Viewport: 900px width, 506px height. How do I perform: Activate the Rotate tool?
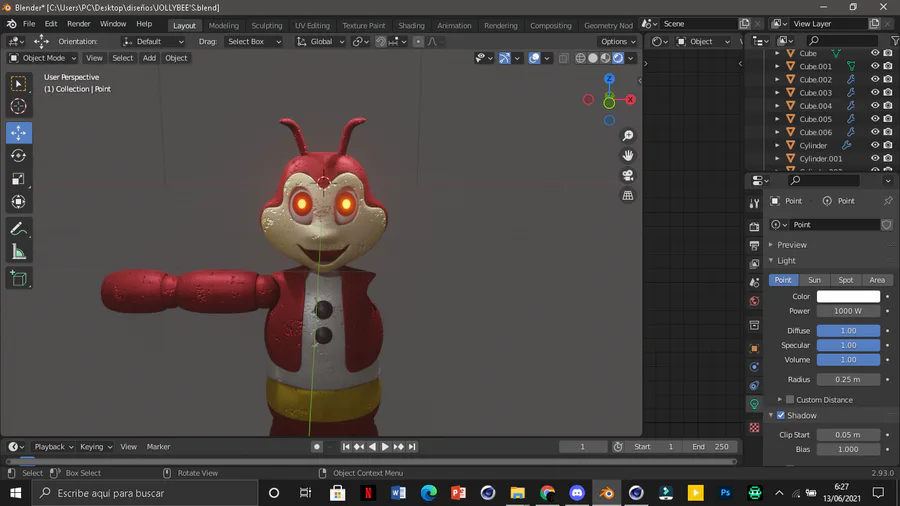(x=18, y=155)
